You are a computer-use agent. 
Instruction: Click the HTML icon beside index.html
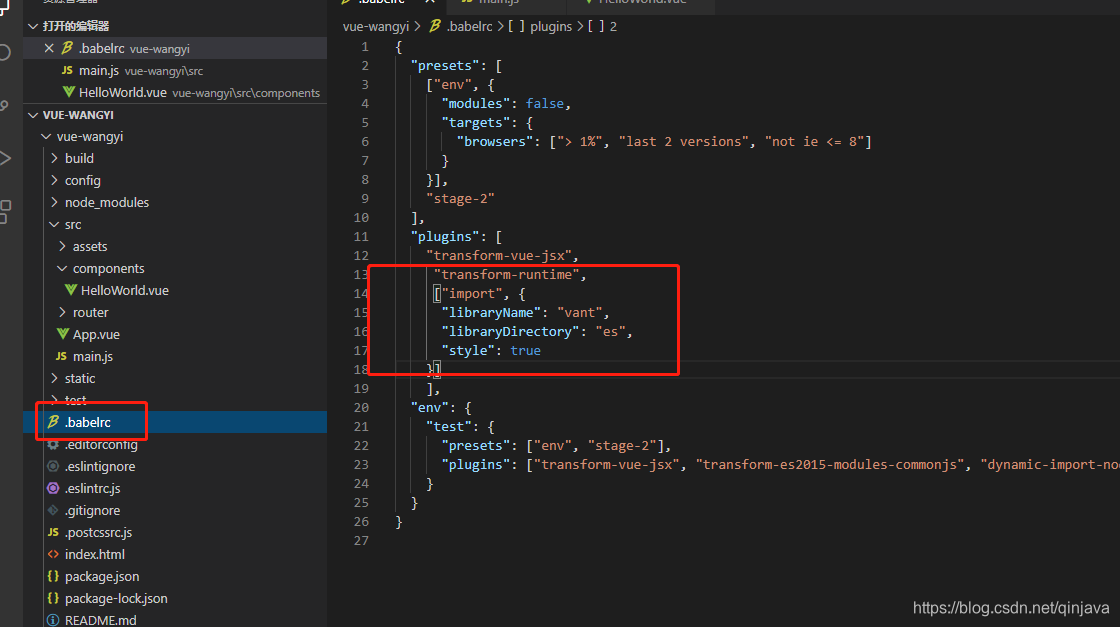[x=53, y=554]
